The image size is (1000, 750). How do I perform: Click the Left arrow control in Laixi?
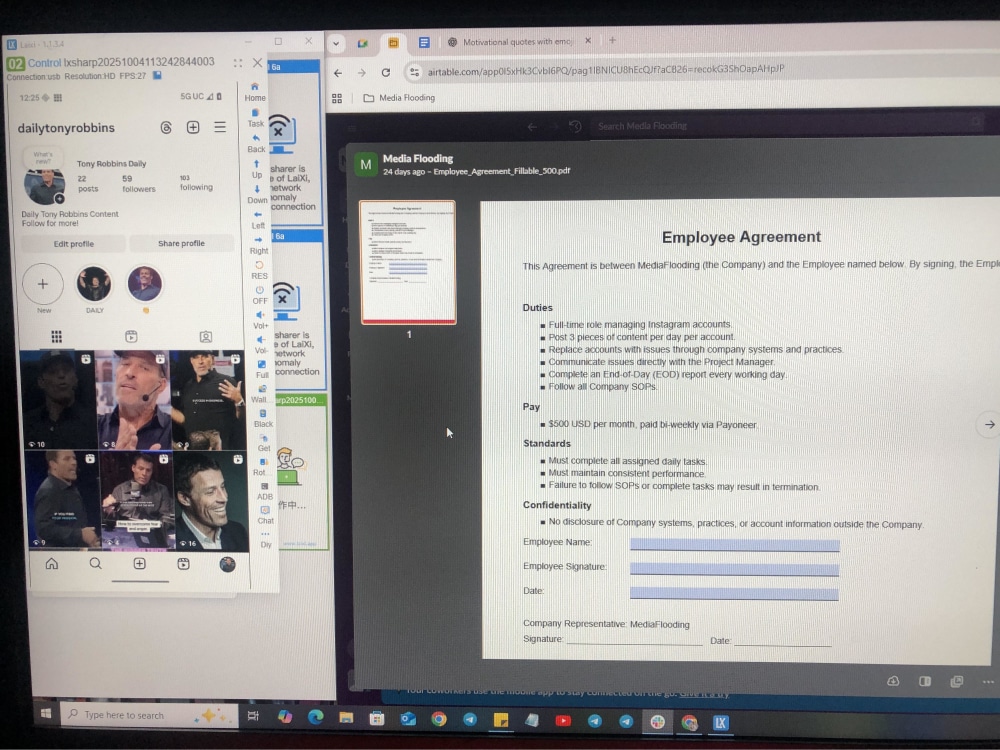(x=258, y=220)
